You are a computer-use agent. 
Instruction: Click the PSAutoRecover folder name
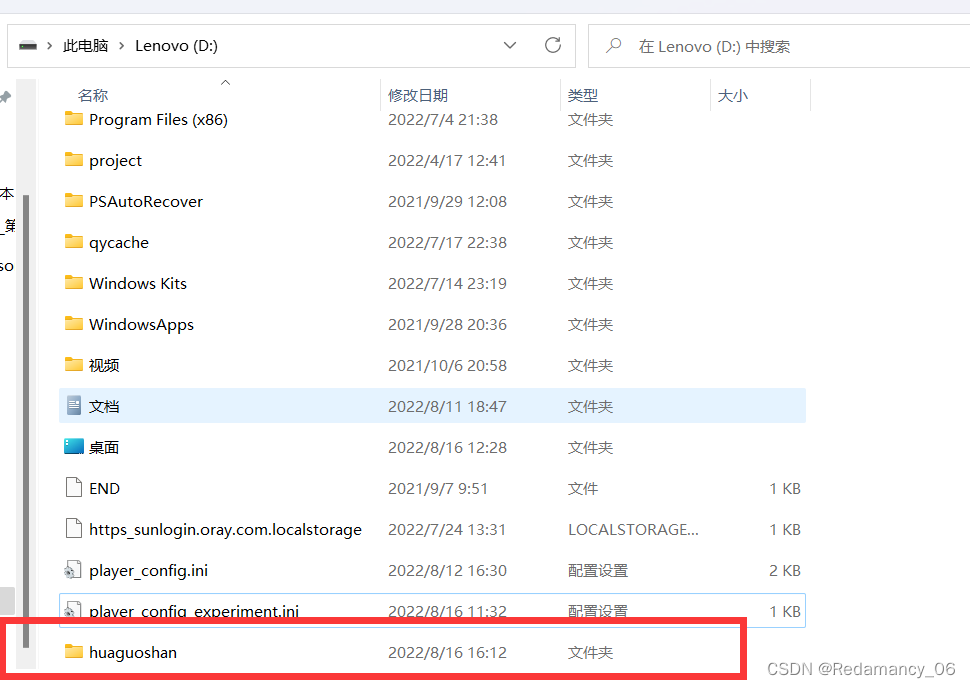coord(146,202)
